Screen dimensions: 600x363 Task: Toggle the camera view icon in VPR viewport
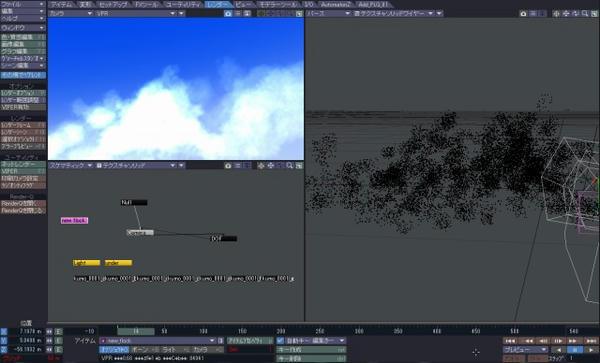point(228,13)
